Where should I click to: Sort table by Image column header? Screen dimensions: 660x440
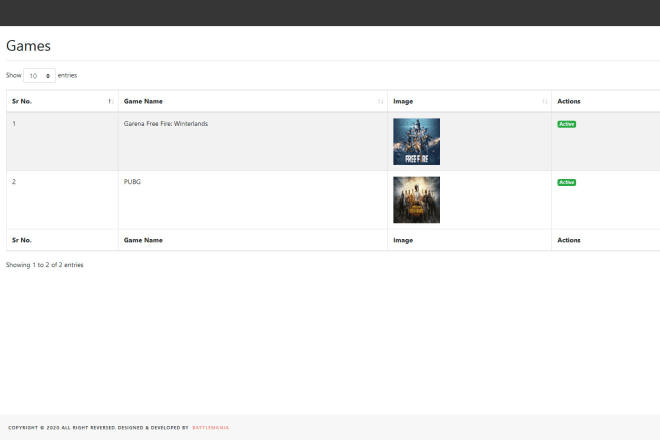point(469,101)
